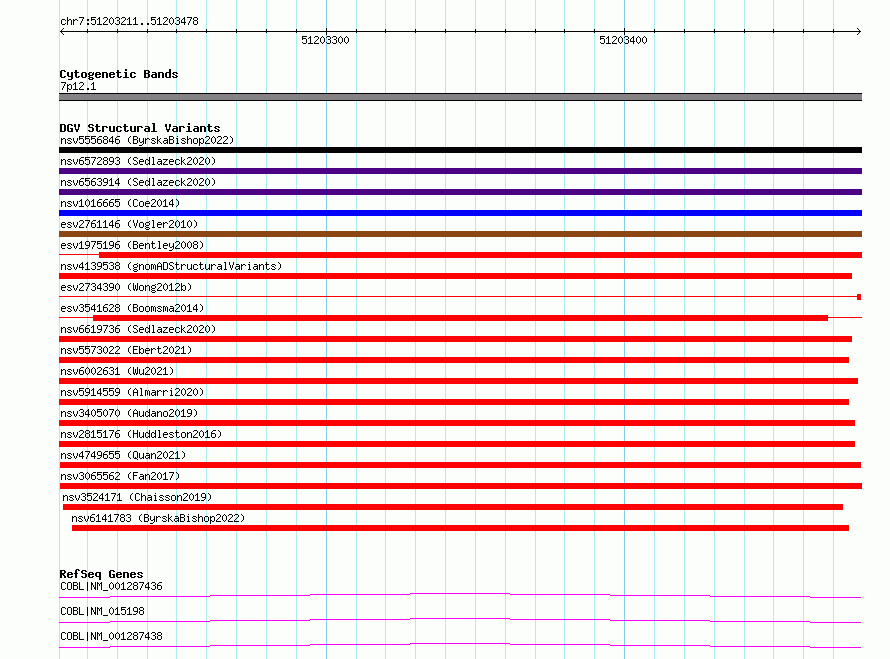
Task: Click the red nsv3065562 variant bar
Action: tap(460, 486)
